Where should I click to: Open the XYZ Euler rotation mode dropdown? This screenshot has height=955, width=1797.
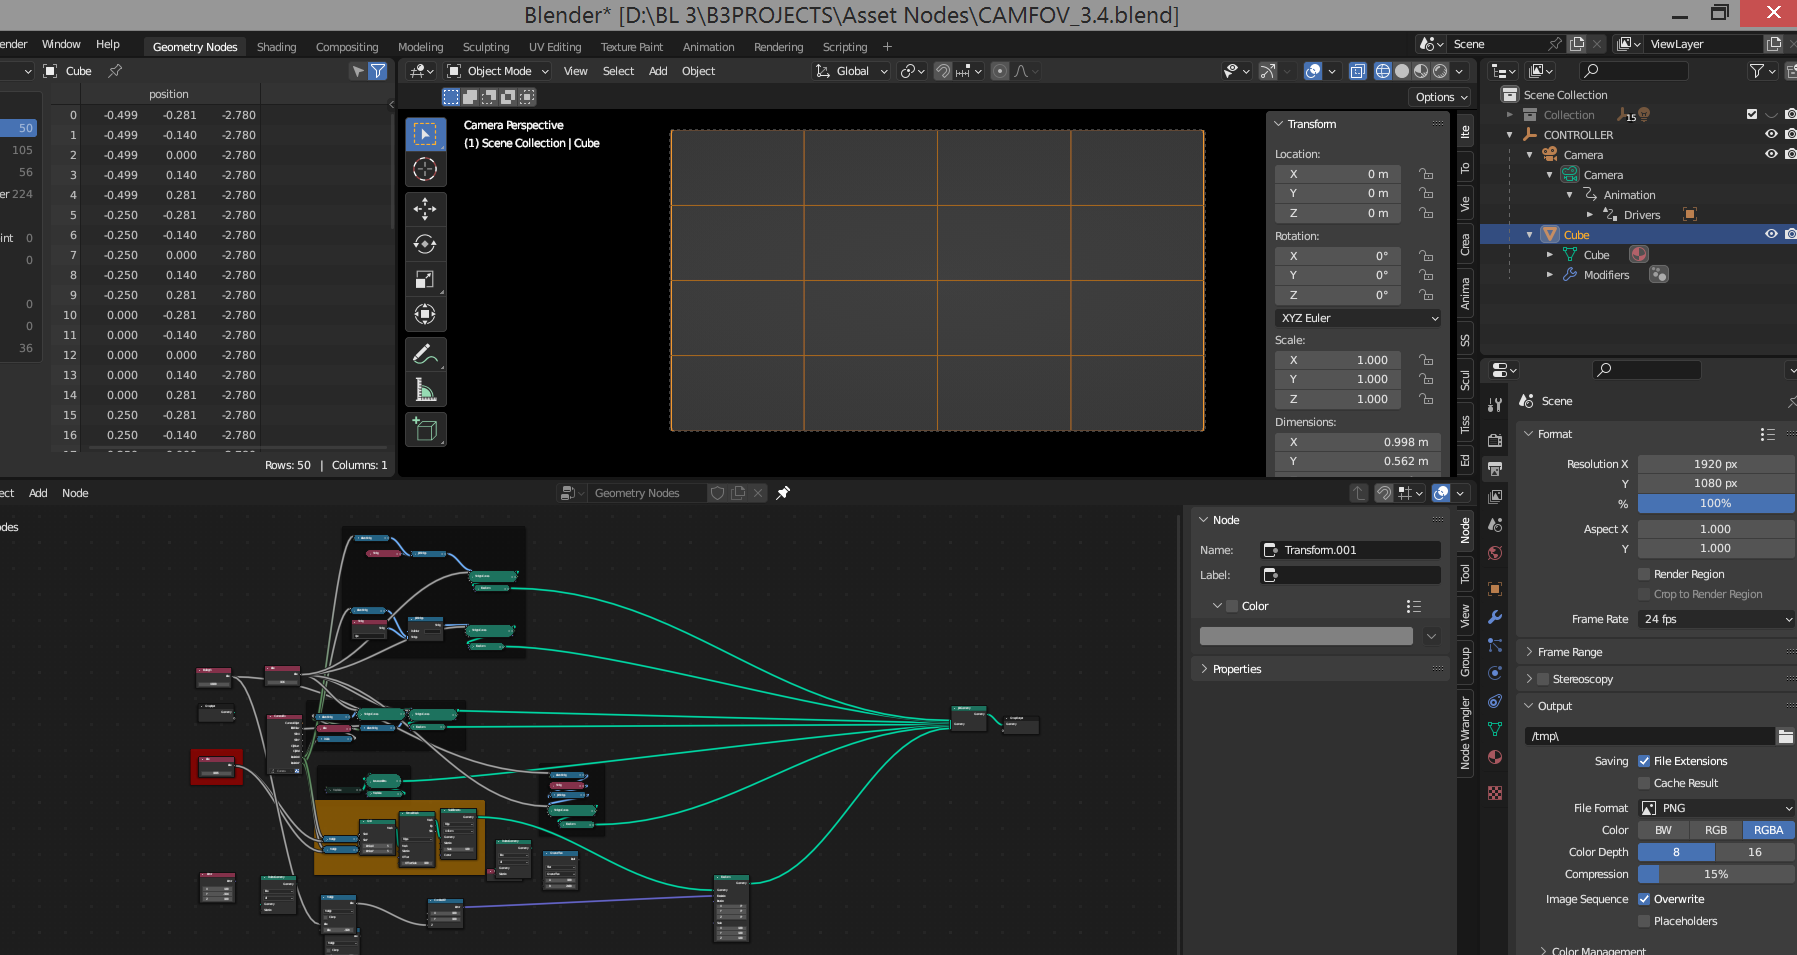coord(1358,318)
